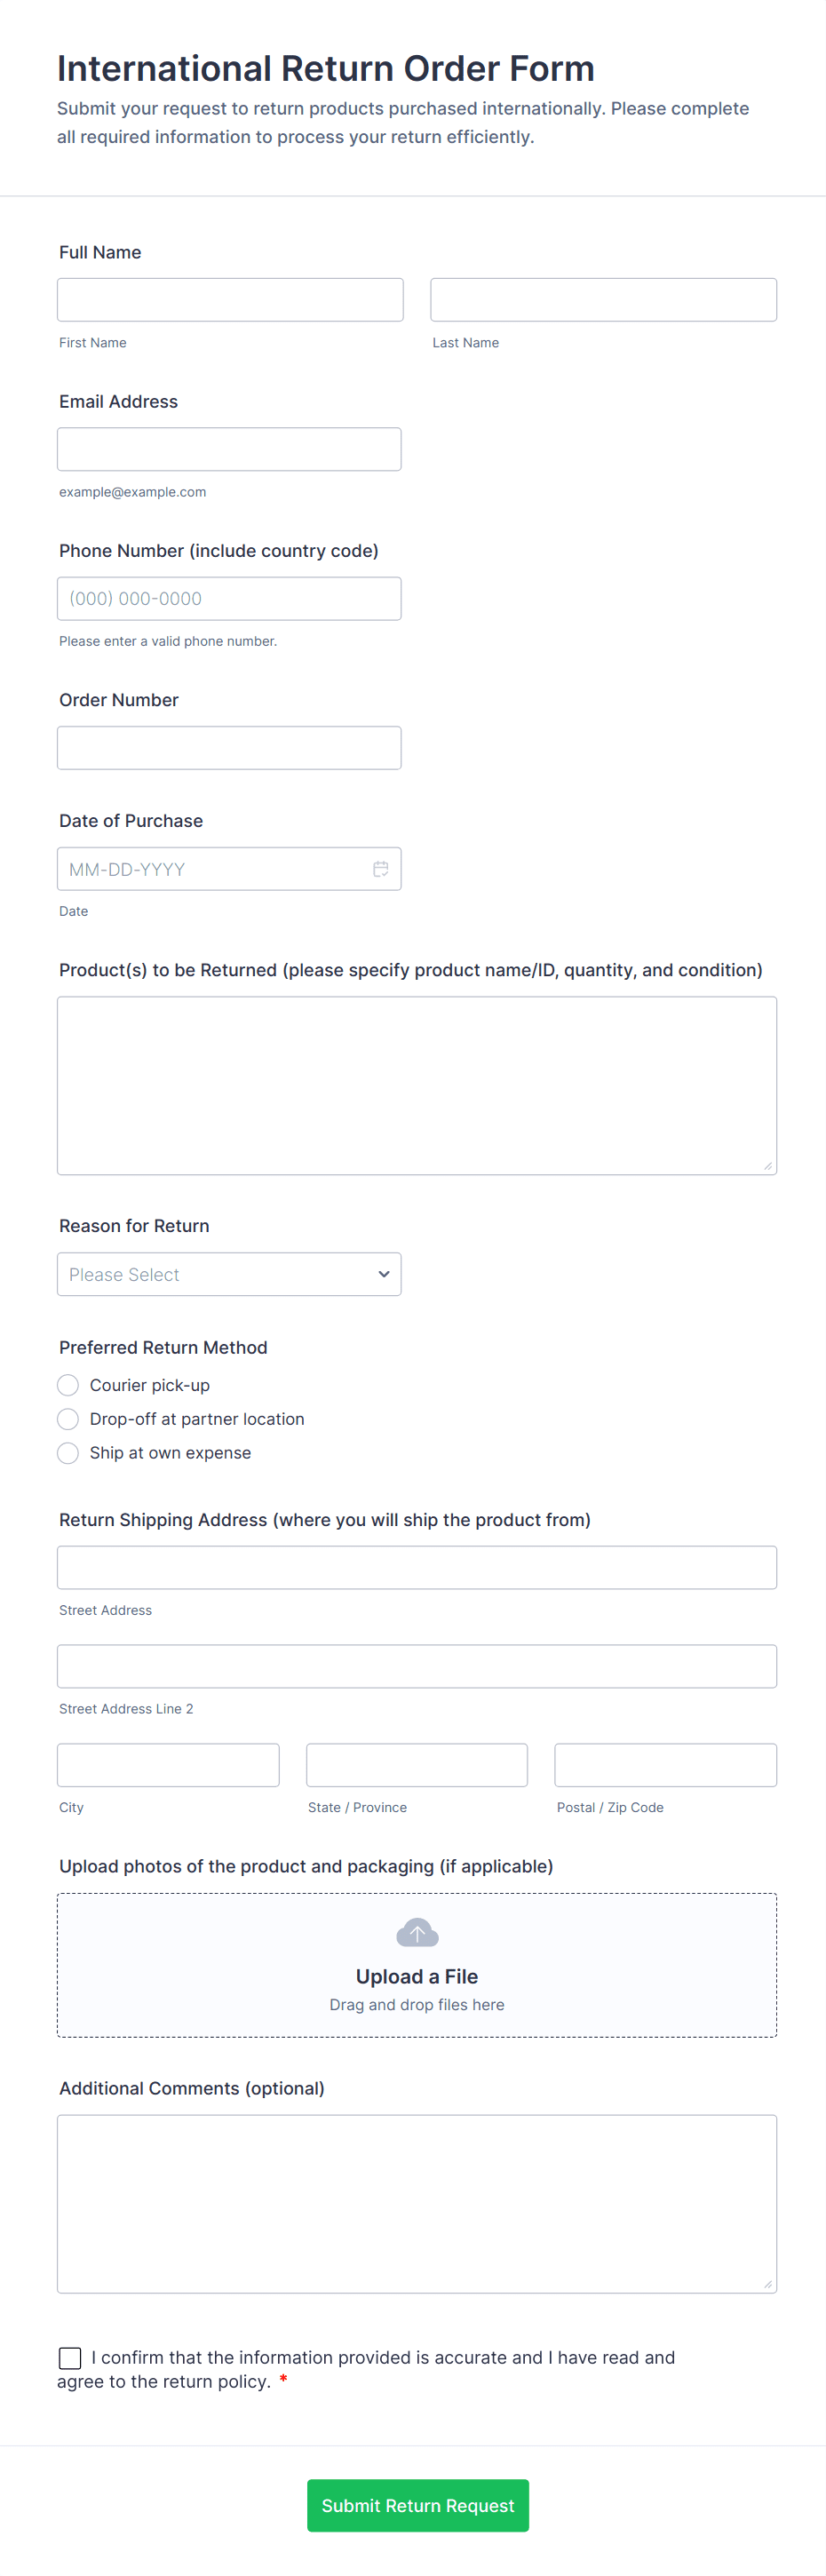
Task: Focus the Last Name input field
Action: coord(603,300)
